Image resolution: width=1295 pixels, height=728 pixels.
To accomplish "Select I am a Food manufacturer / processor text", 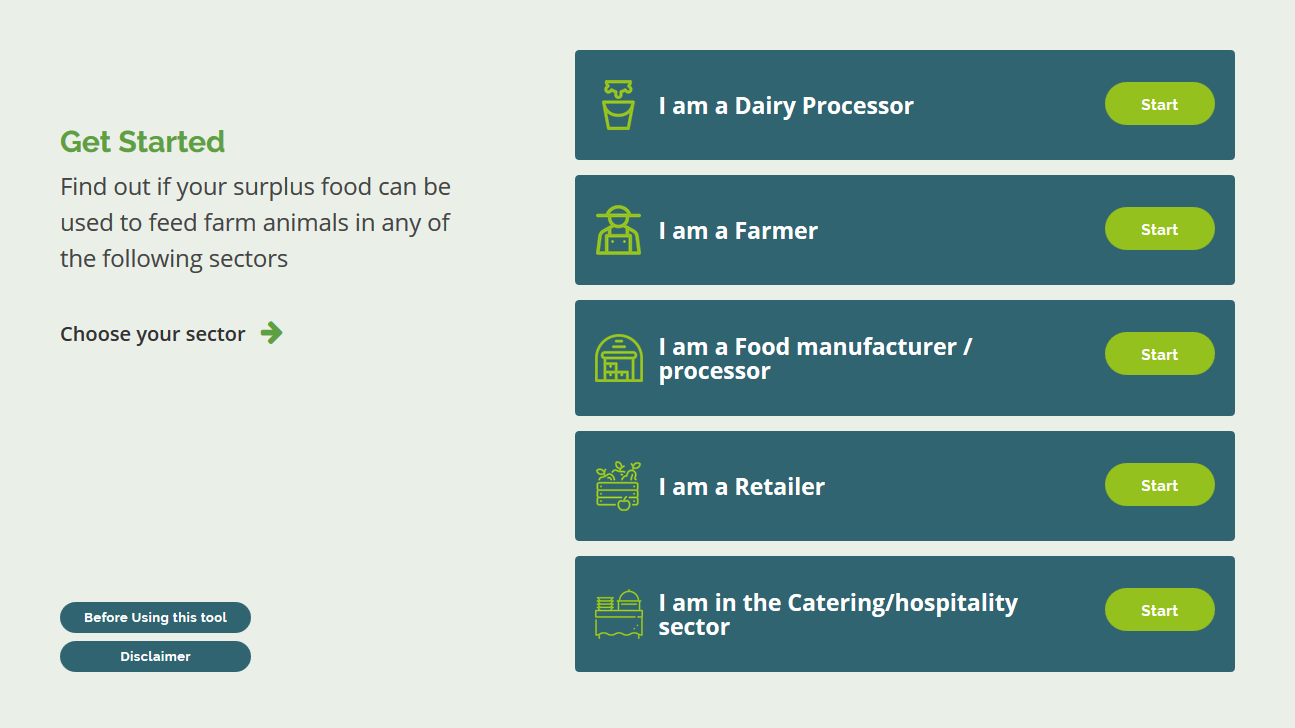I will tap(815, 359).
